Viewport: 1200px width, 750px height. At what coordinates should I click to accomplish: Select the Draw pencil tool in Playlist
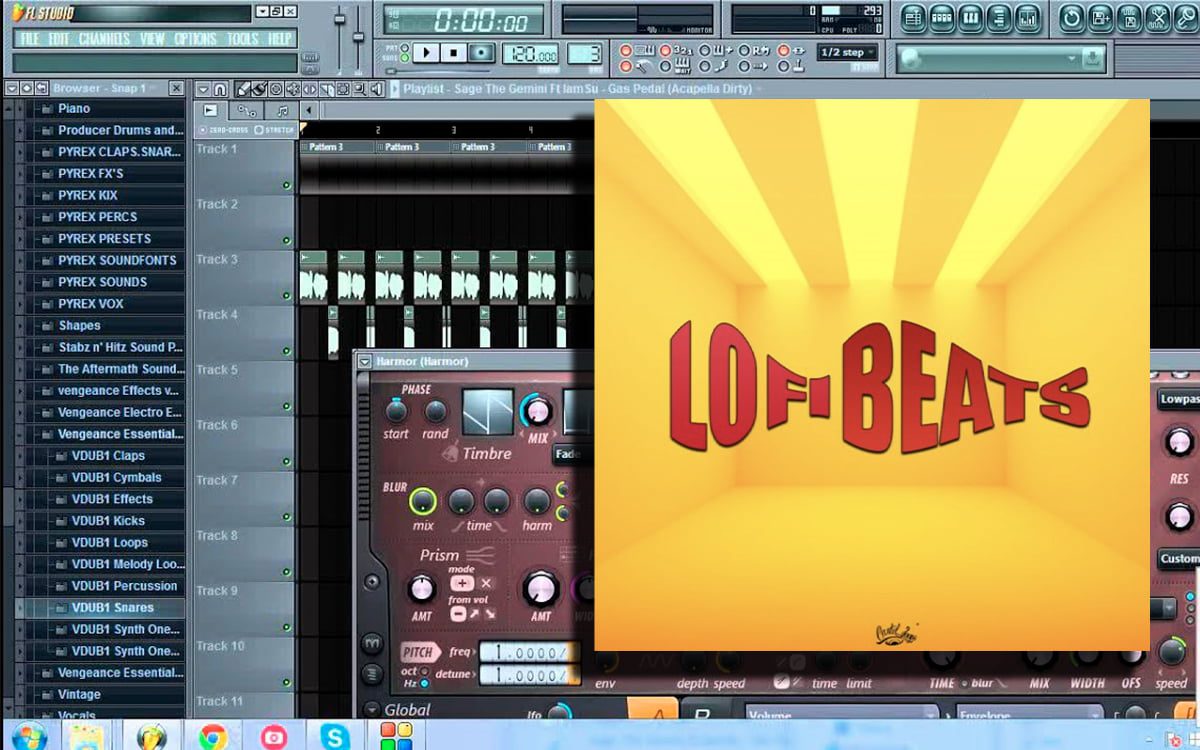[x=242, y=89]
